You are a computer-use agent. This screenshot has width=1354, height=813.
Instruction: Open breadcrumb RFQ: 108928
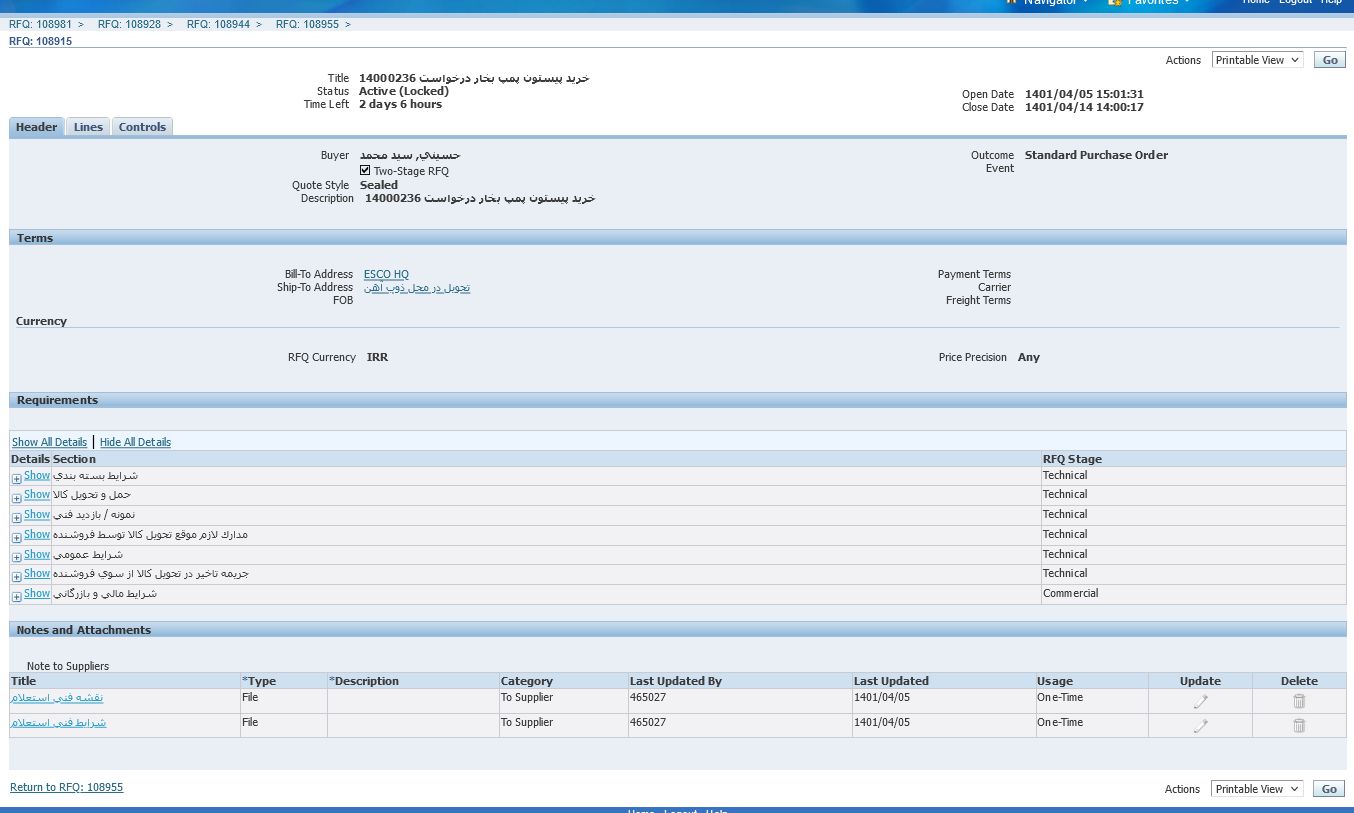pos(129,24)
